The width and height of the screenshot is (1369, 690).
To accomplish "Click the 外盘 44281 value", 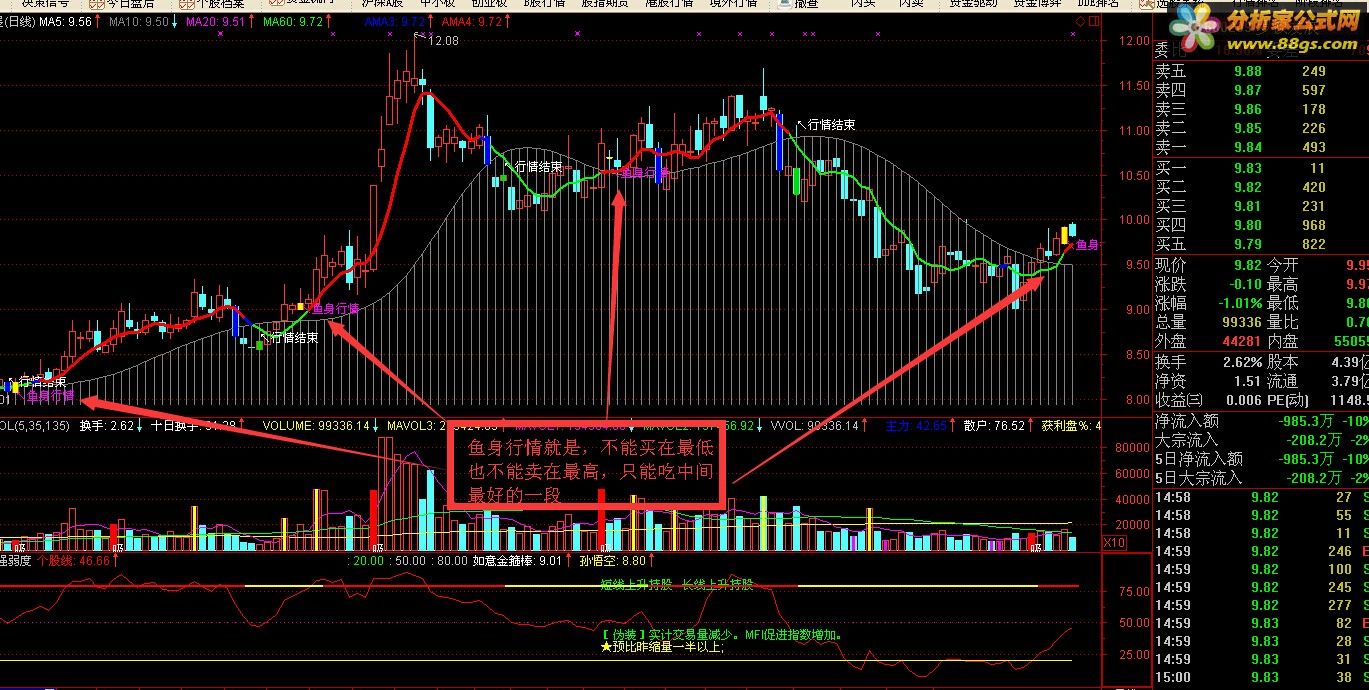I will coord(1241,342).
